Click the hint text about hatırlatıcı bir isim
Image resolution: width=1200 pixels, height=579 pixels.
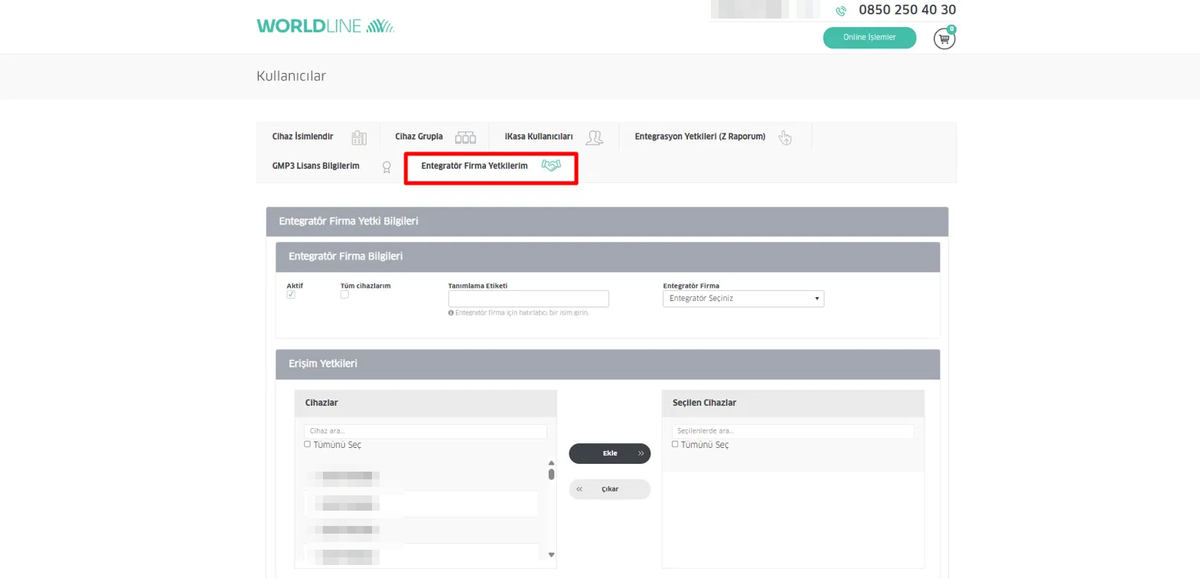(522, 313)
